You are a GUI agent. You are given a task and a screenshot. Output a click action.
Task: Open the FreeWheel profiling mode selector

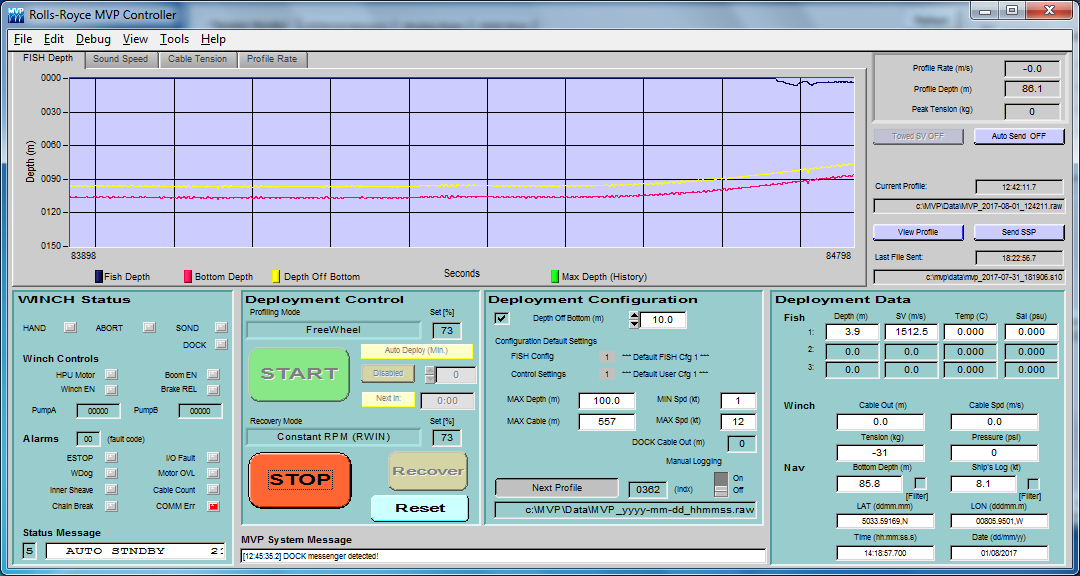pos(334,330)
